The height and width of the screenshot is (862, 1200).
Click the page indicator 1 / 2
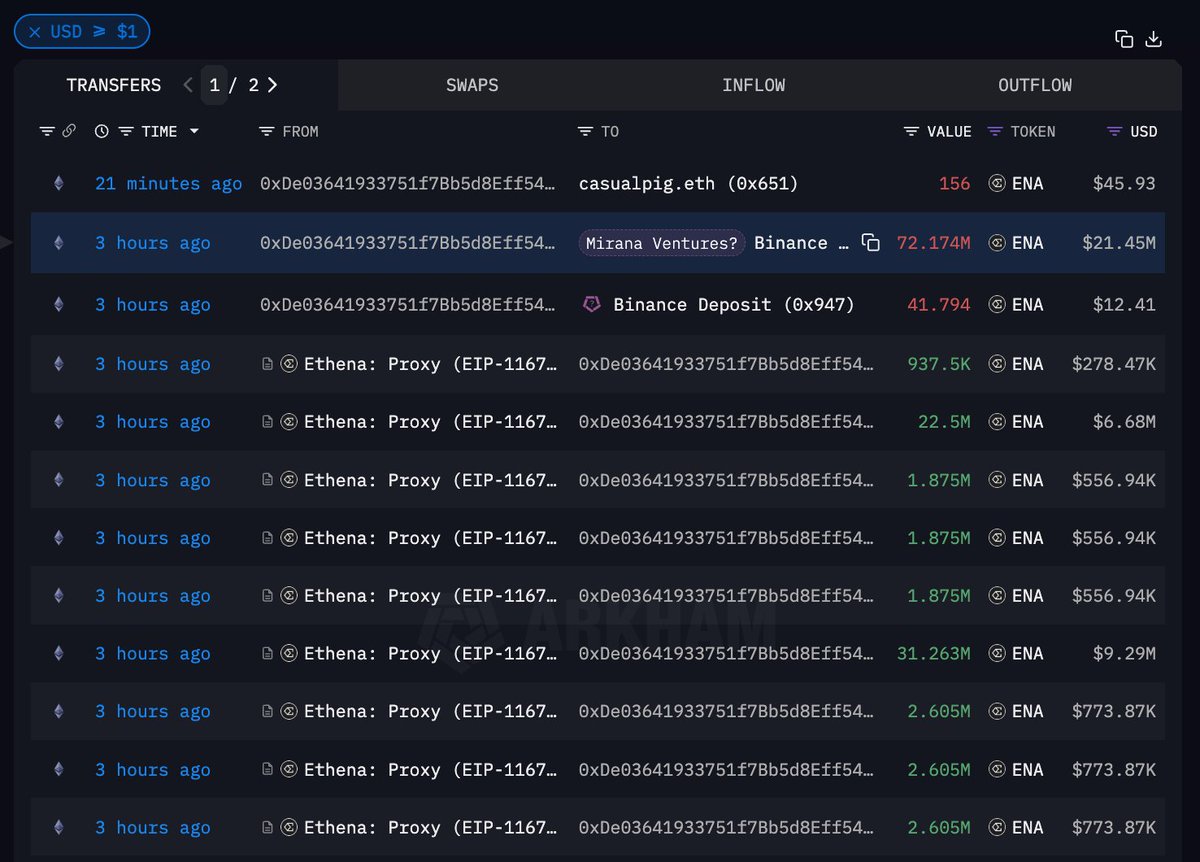(x=231, y=85)
